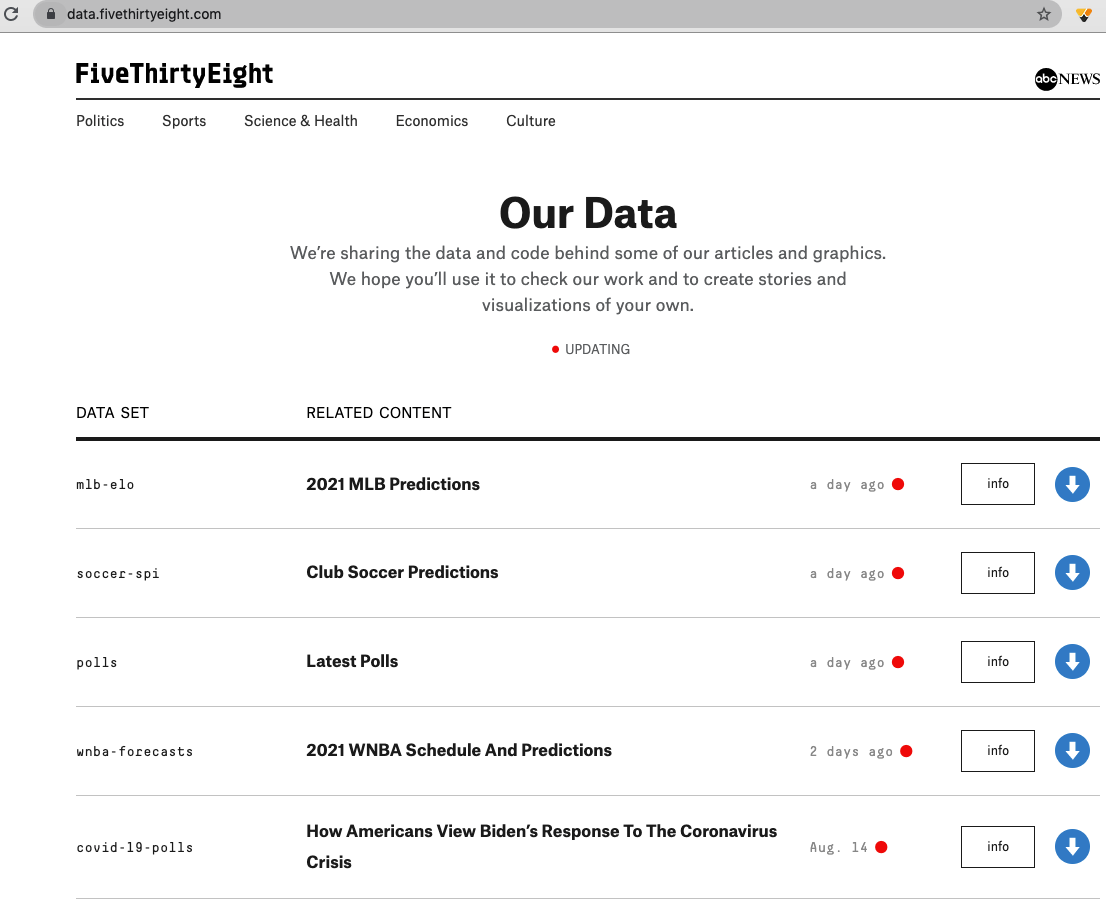Click the RELATED CONTENT column header

pyautogui.click(x=379, y=413)
